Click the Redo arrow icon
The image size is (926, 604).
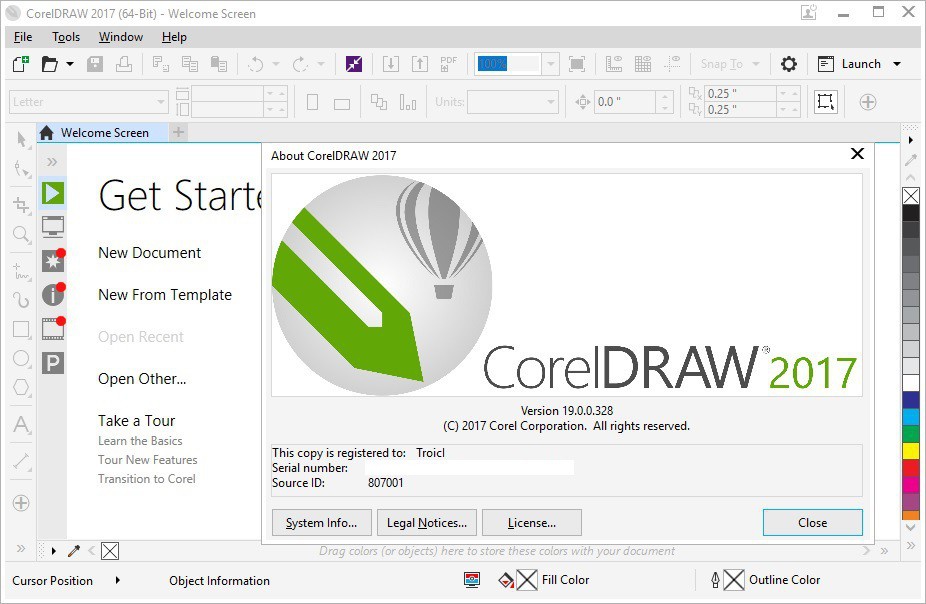pyautogui.click(x=300, y=64)
